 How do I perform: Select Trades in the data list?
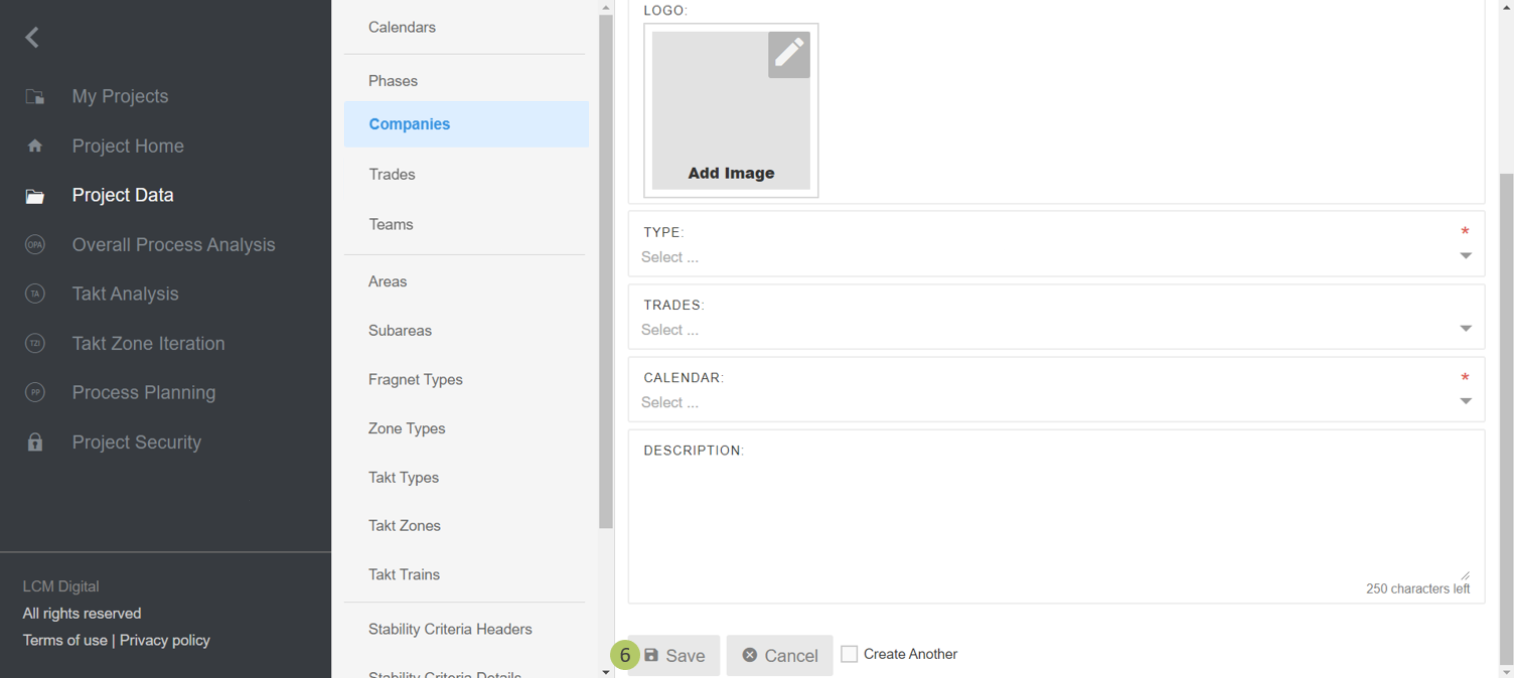[392, 174]
